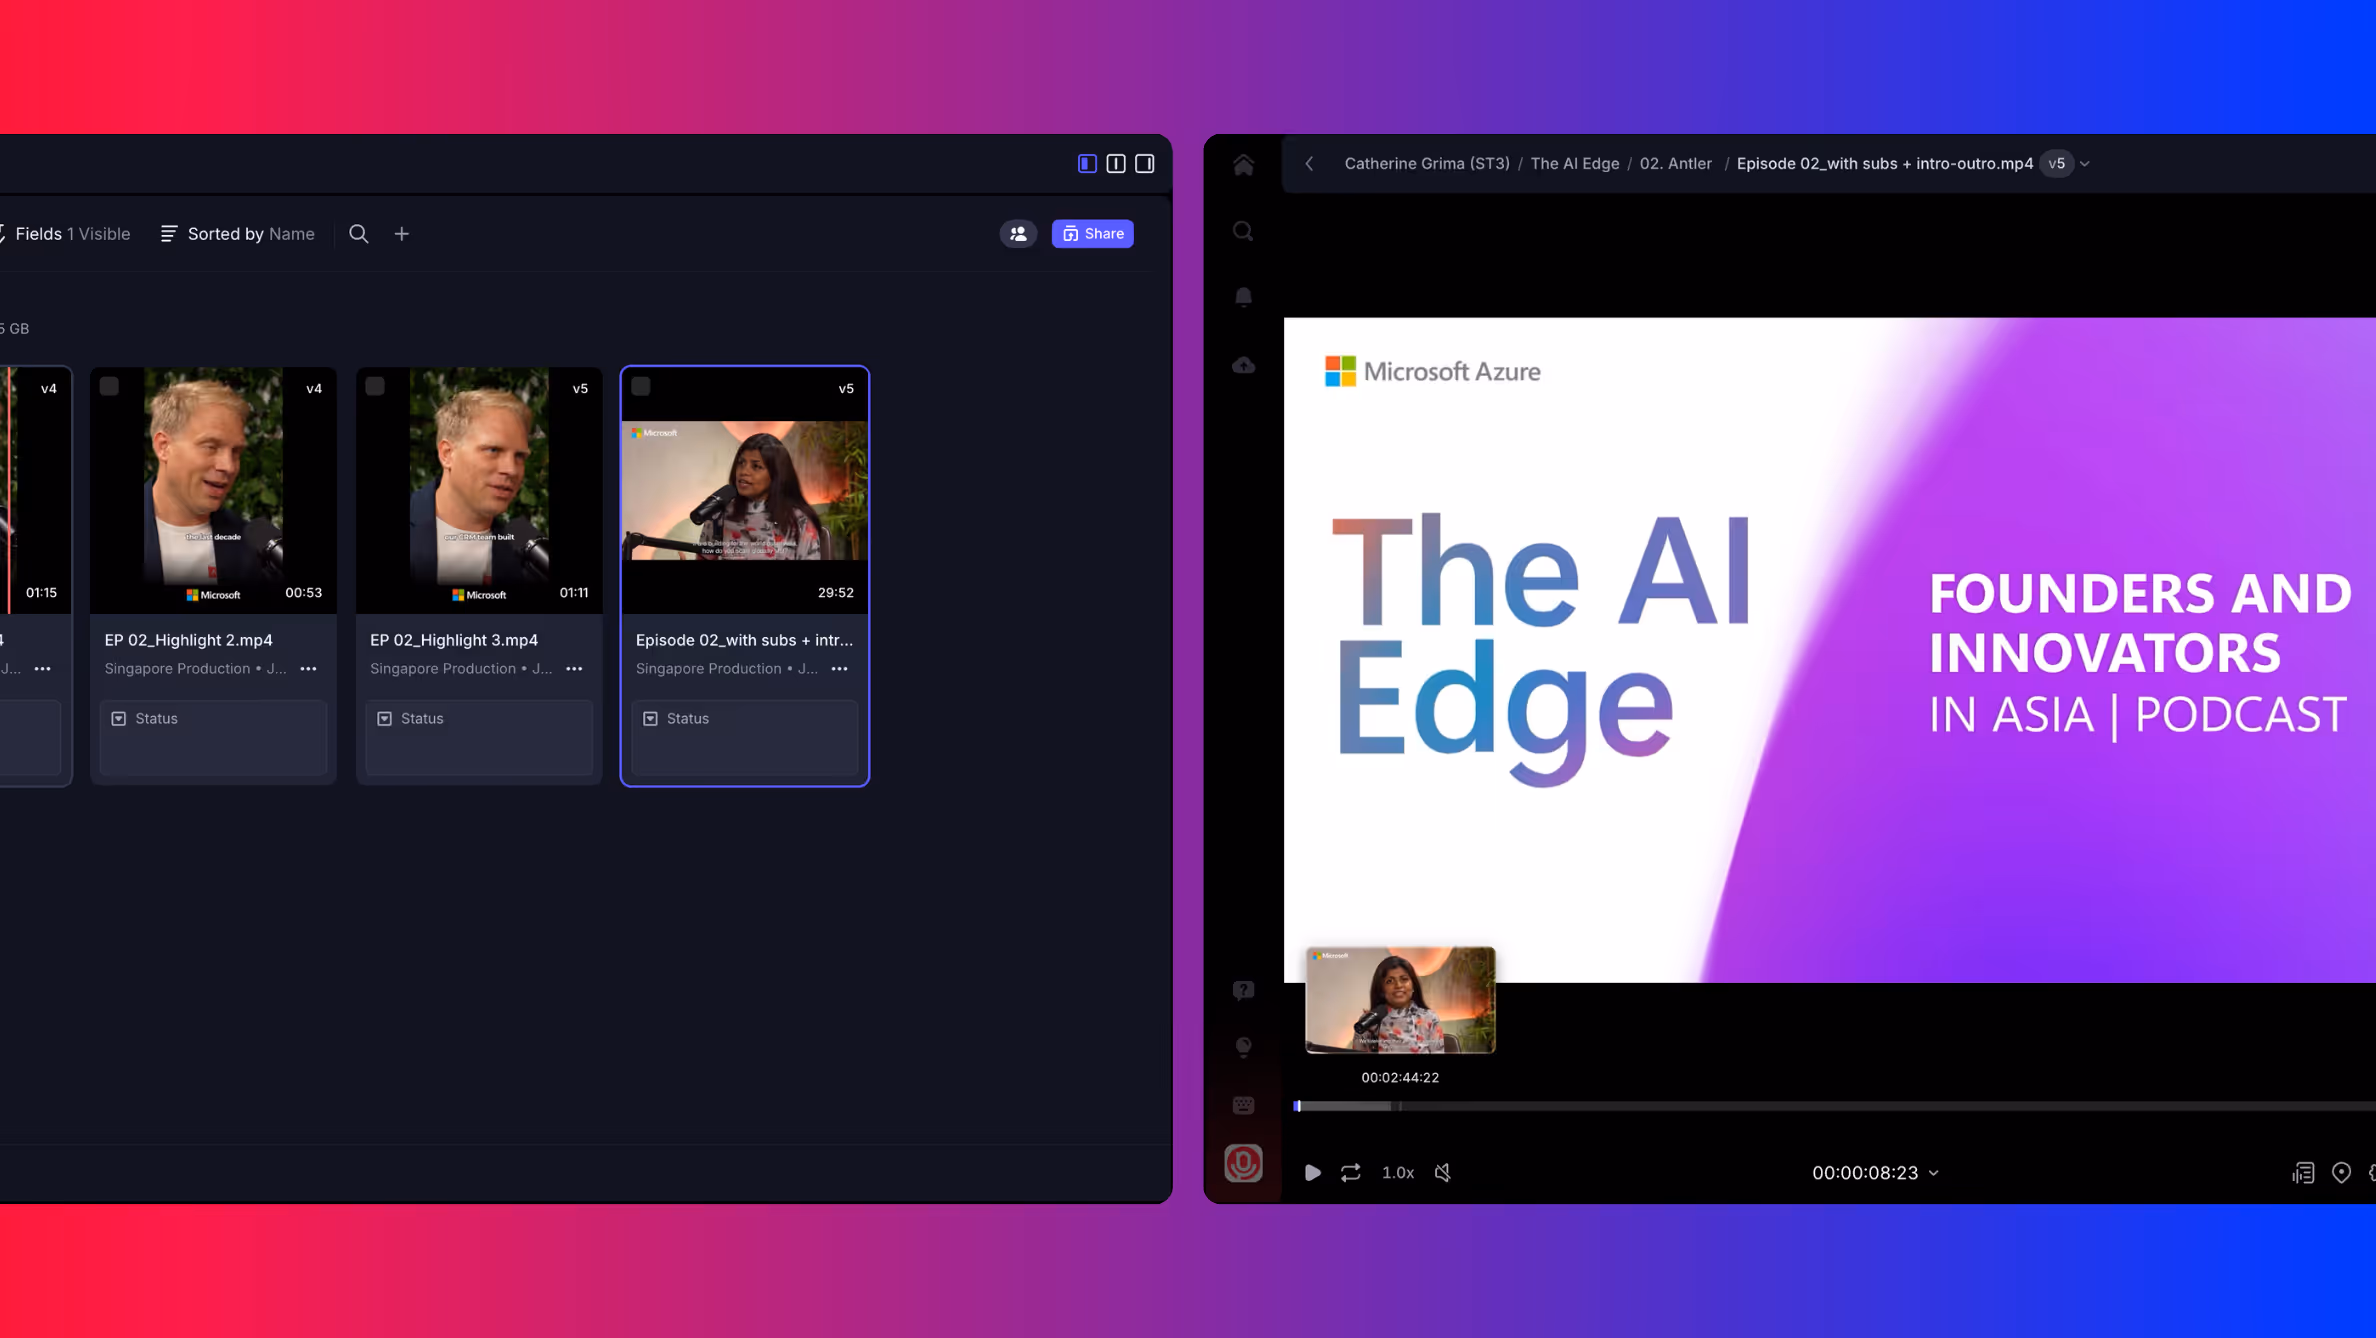Viewport: 2376px width, 1338px height.
Task: Select the split center layout view icon
Action: (x=1116, y=164)
